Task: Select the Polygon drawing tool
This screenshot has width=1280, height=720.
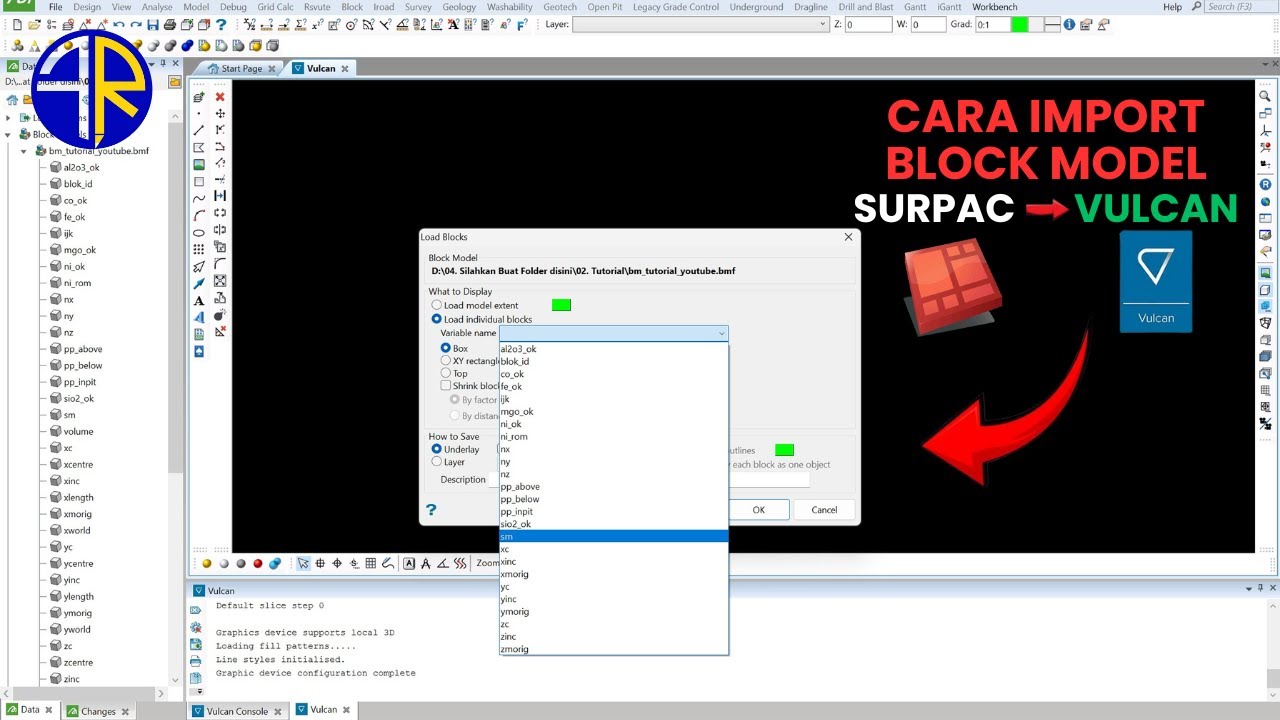Action: click(199, 147)
